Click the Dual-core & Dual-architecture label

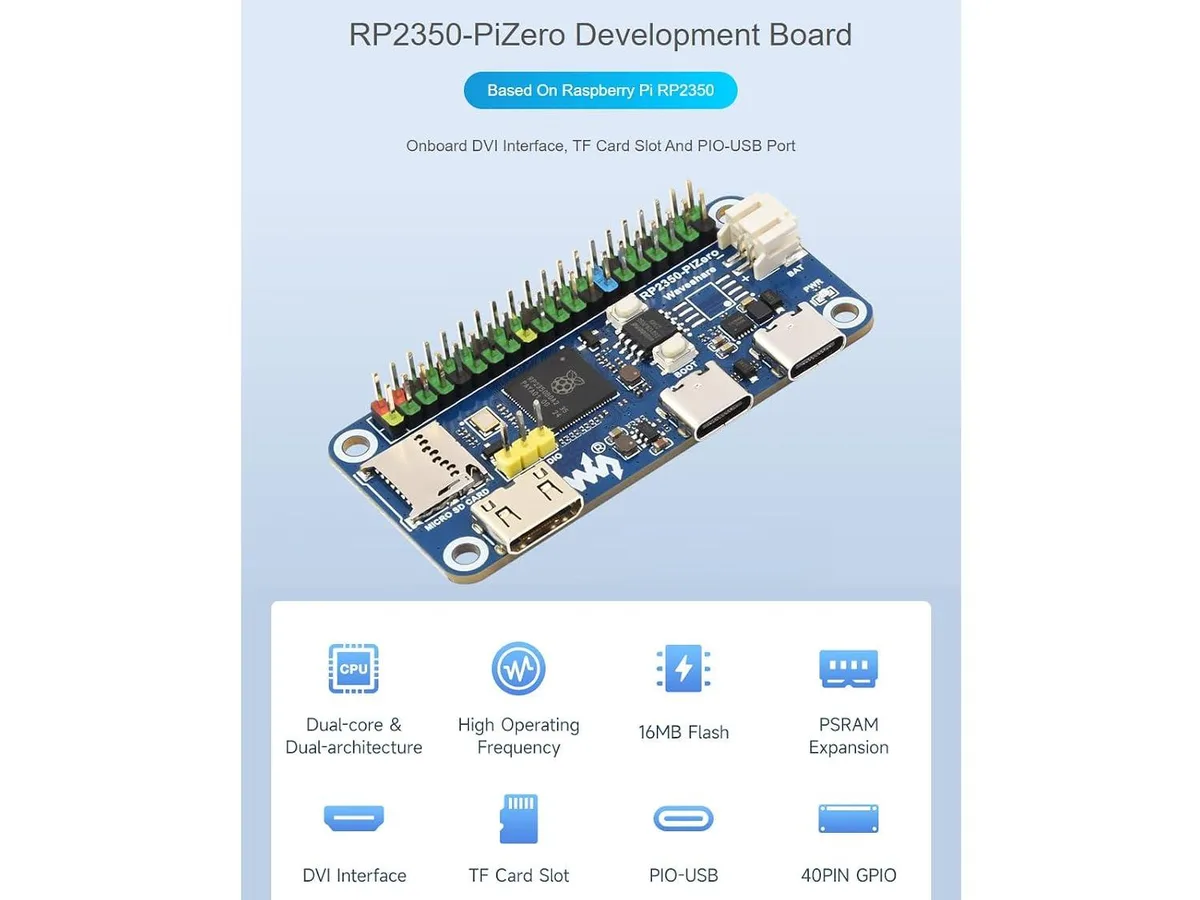coord(354,736)
